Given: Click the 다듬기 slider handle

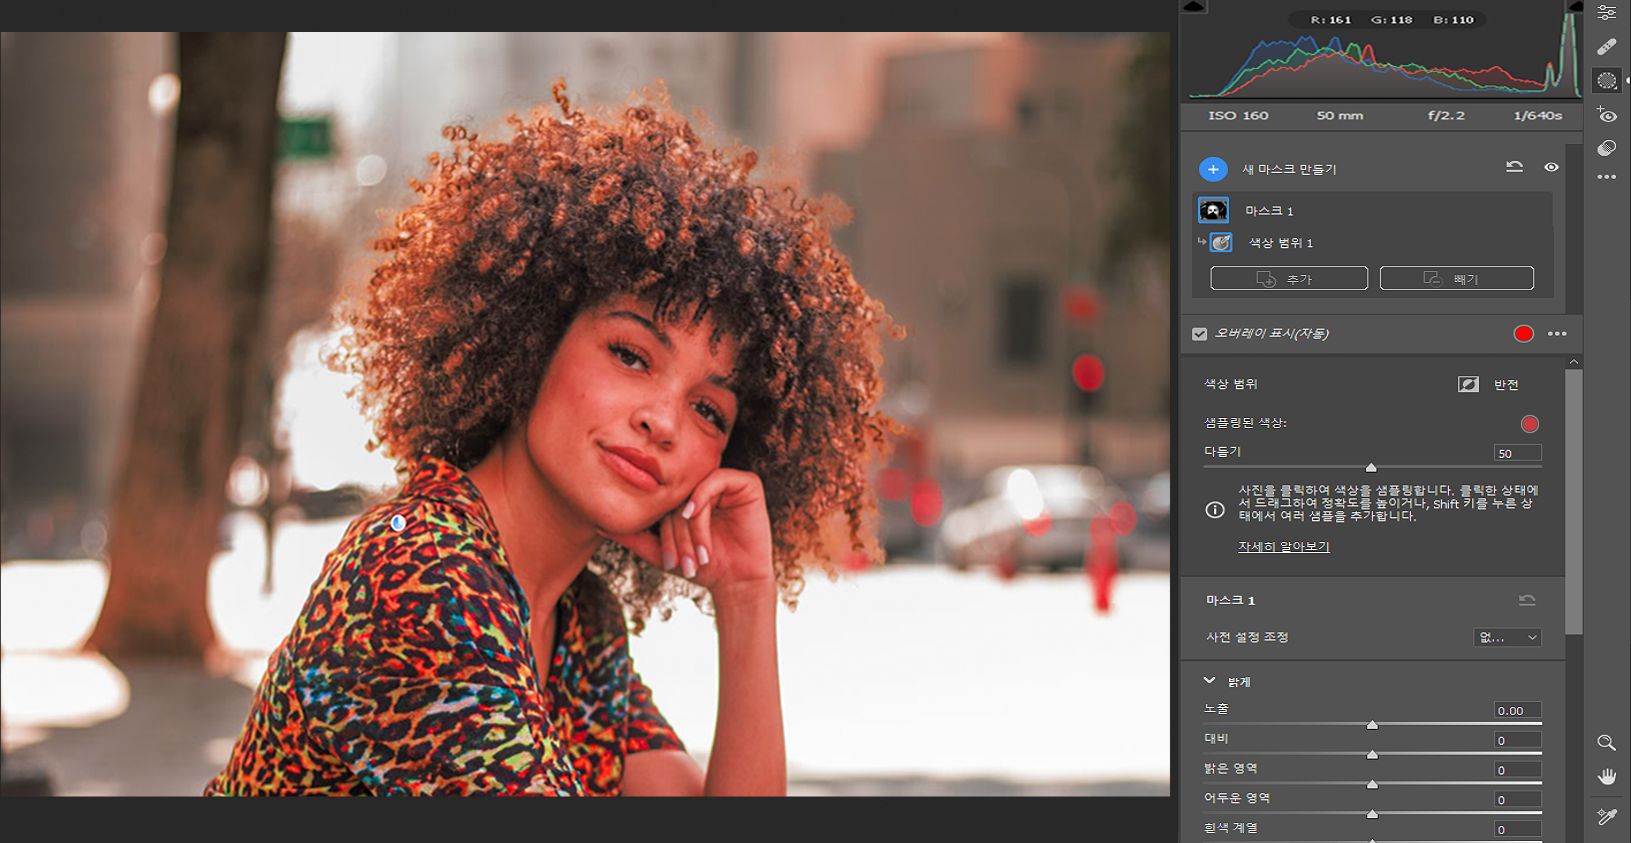Looking at the screenshot, I should click(x=1371, y=467).
